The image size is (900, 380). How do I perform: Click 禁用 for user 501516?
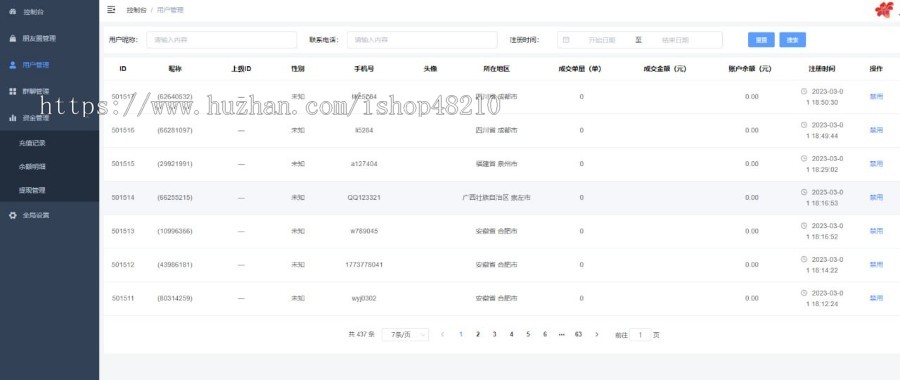(876, 130)
